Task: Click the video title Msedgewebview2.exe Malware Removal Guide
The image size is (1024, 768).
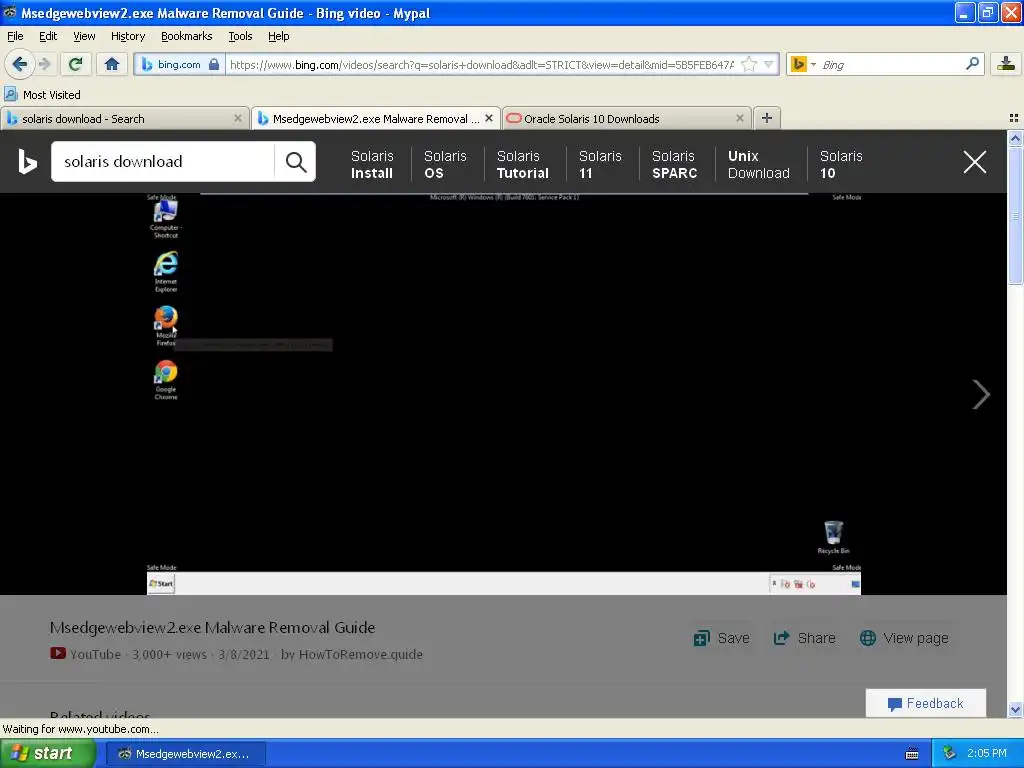Action: pos(212,628)
